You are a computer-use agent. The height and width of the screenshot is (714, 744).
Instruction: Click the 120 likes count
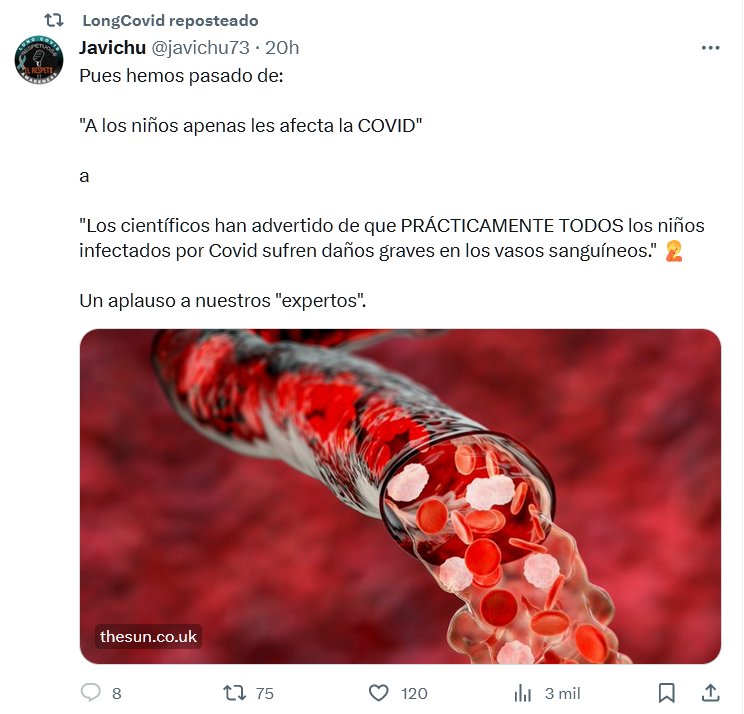coord(414,694)
